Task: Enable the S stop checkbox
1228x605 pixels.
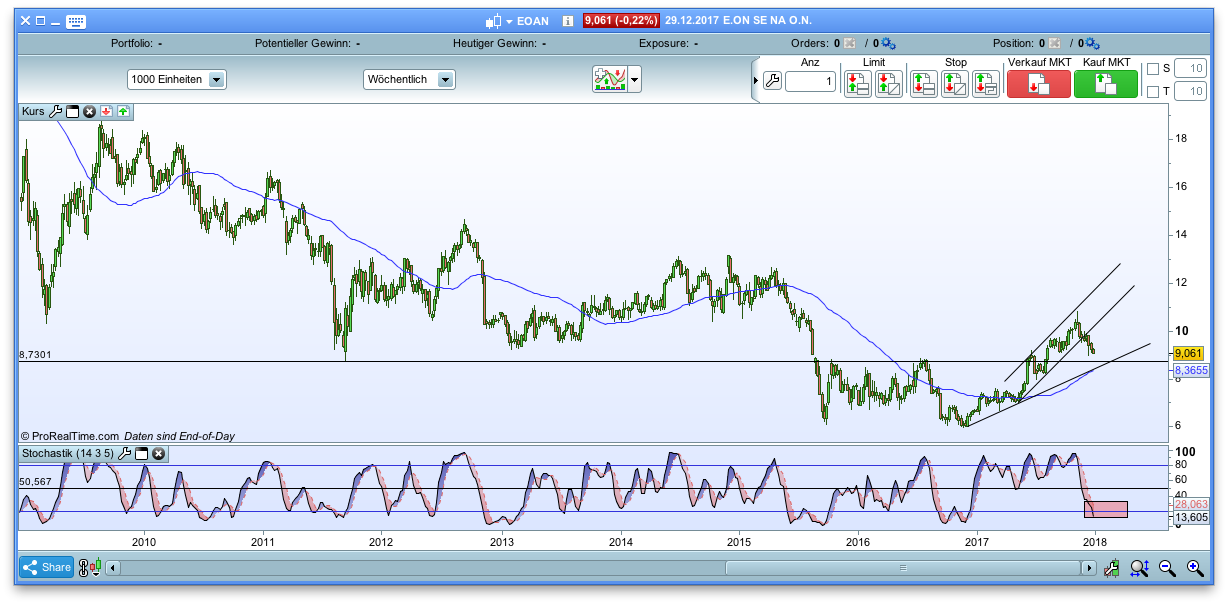Action: (x=1153, y=69)
